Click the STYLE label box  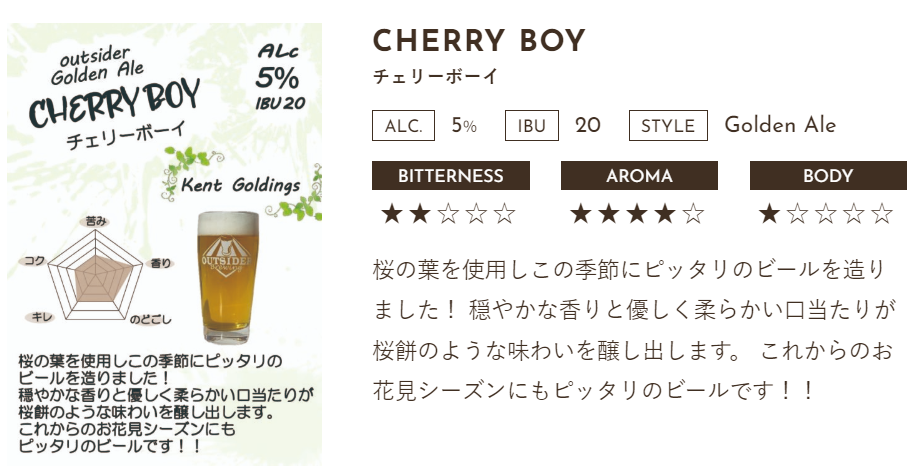[x=668, y=126]
